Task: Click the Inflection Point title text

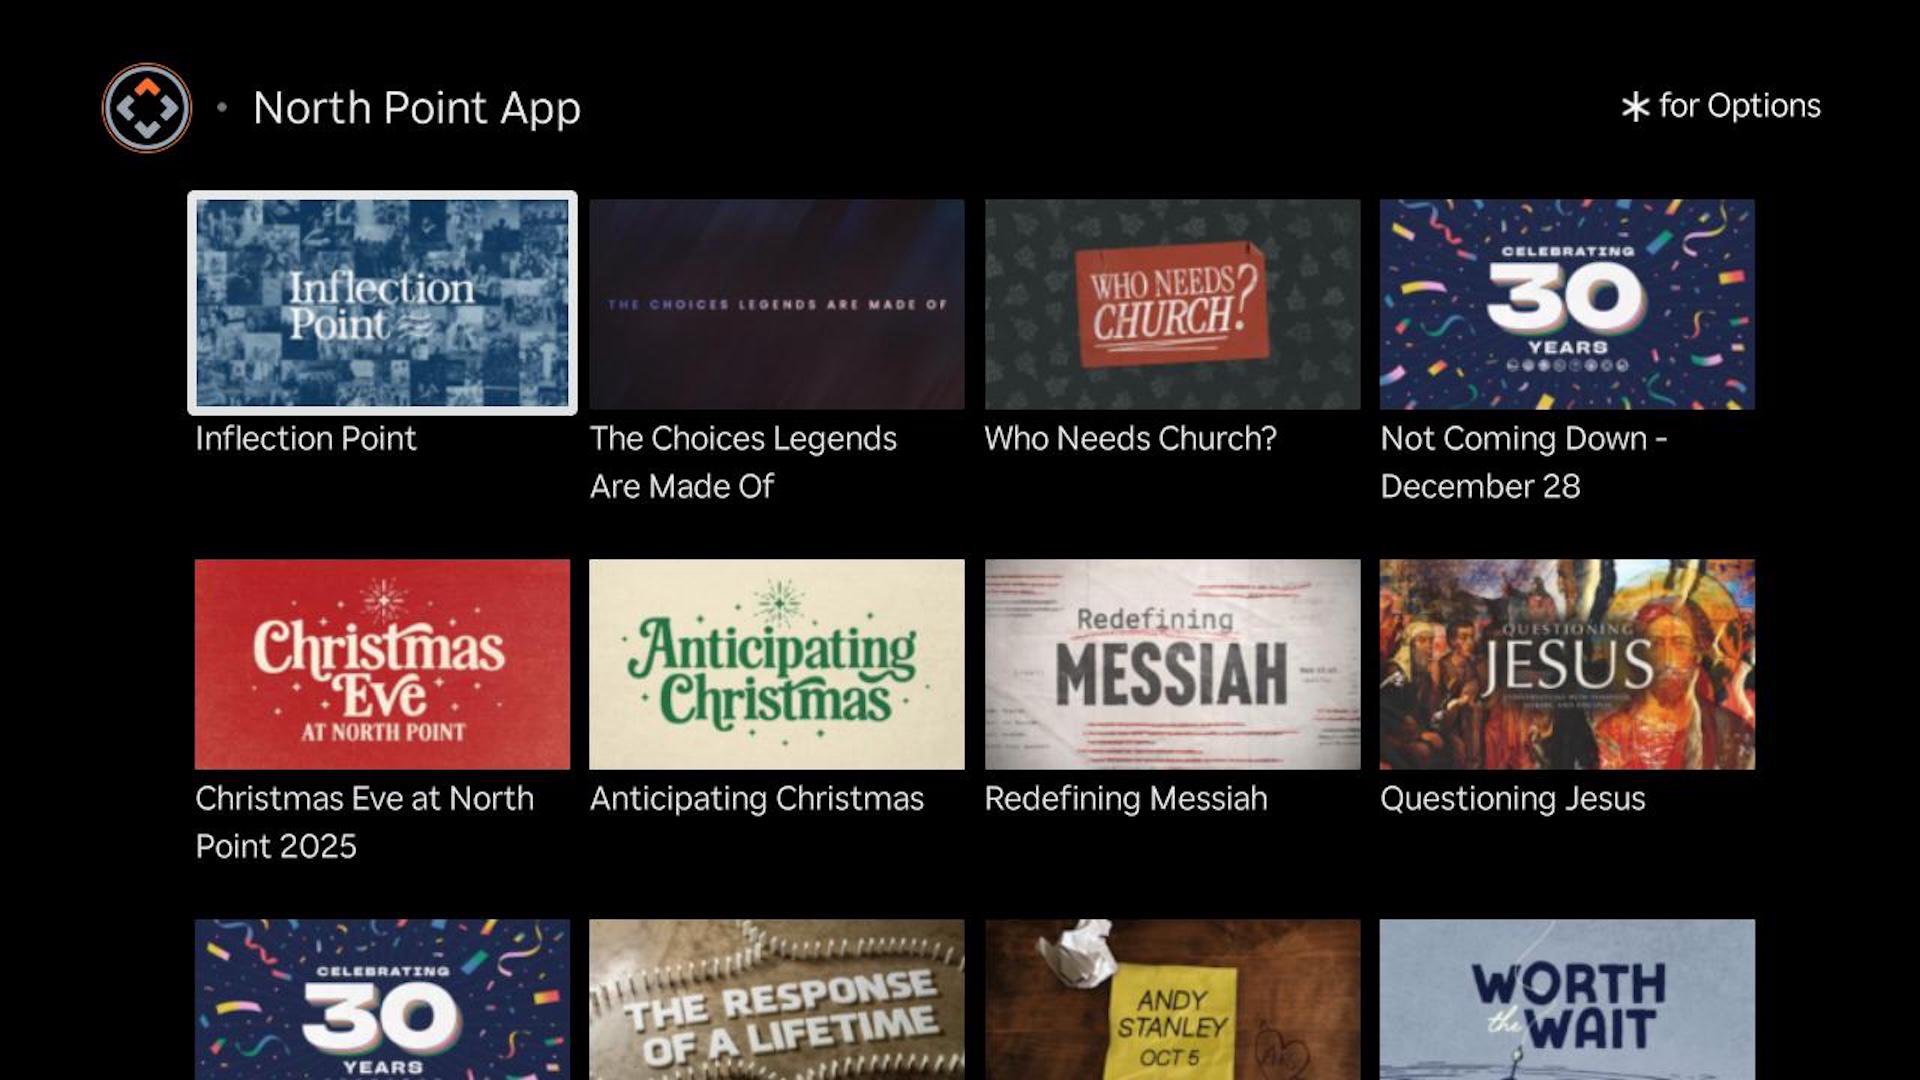Action: 305,439
